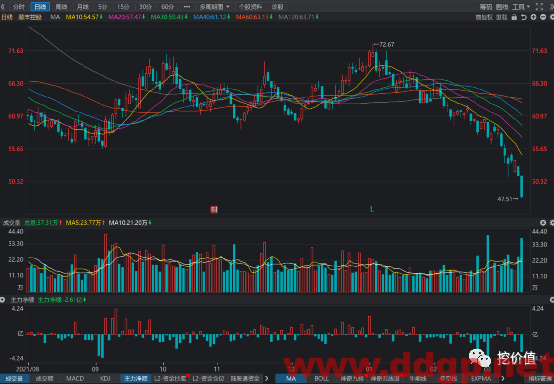Close the main-force net inflow panel
The height and width of the screenshot is (384, 554).
point(2,300)
